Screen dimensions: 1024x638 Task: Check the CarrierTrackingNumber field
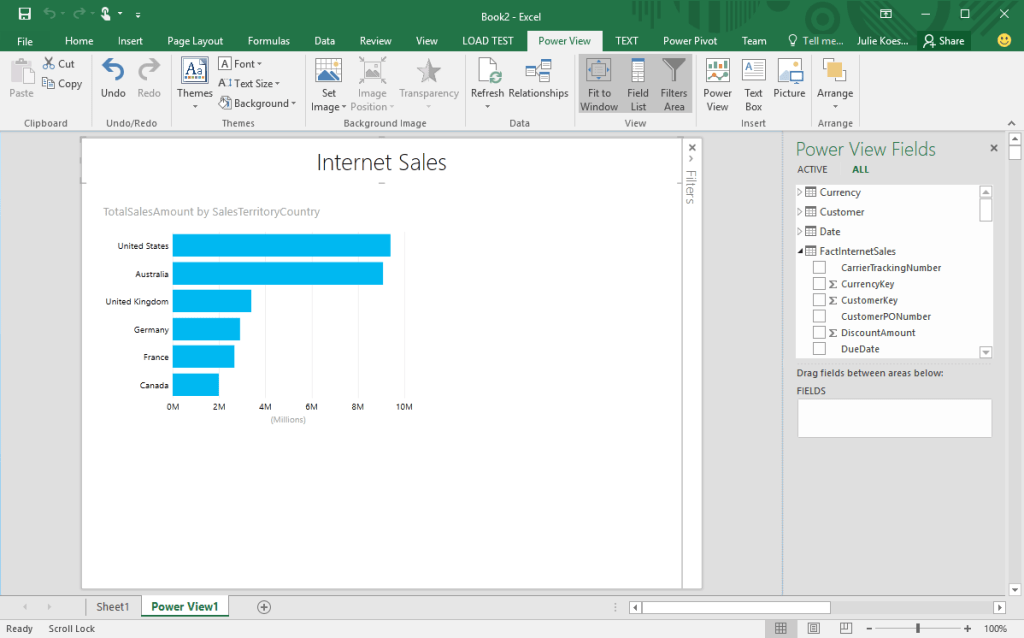[819, 268]
